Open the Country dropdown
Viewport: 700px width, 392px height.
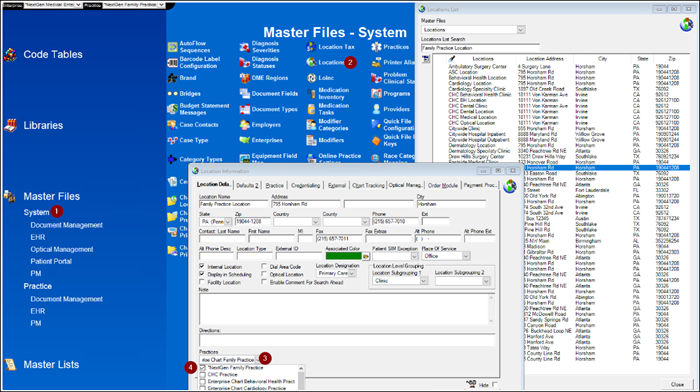point(315,222)
